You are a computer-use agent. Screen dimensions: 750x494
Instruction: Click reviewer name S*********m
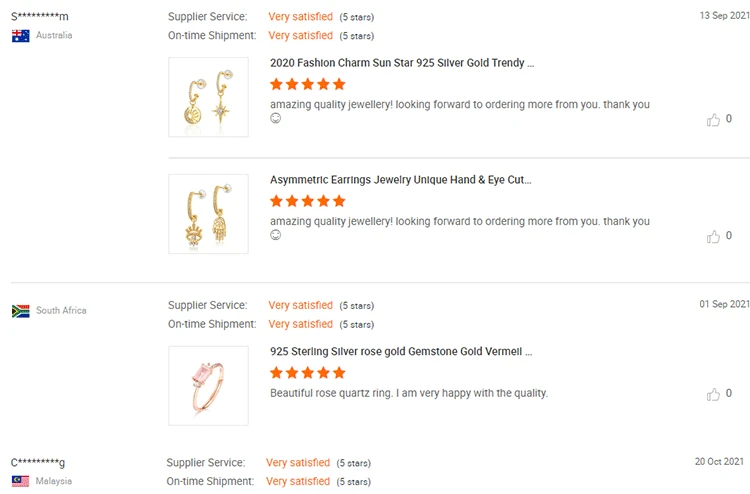click(x=40, y=17)
